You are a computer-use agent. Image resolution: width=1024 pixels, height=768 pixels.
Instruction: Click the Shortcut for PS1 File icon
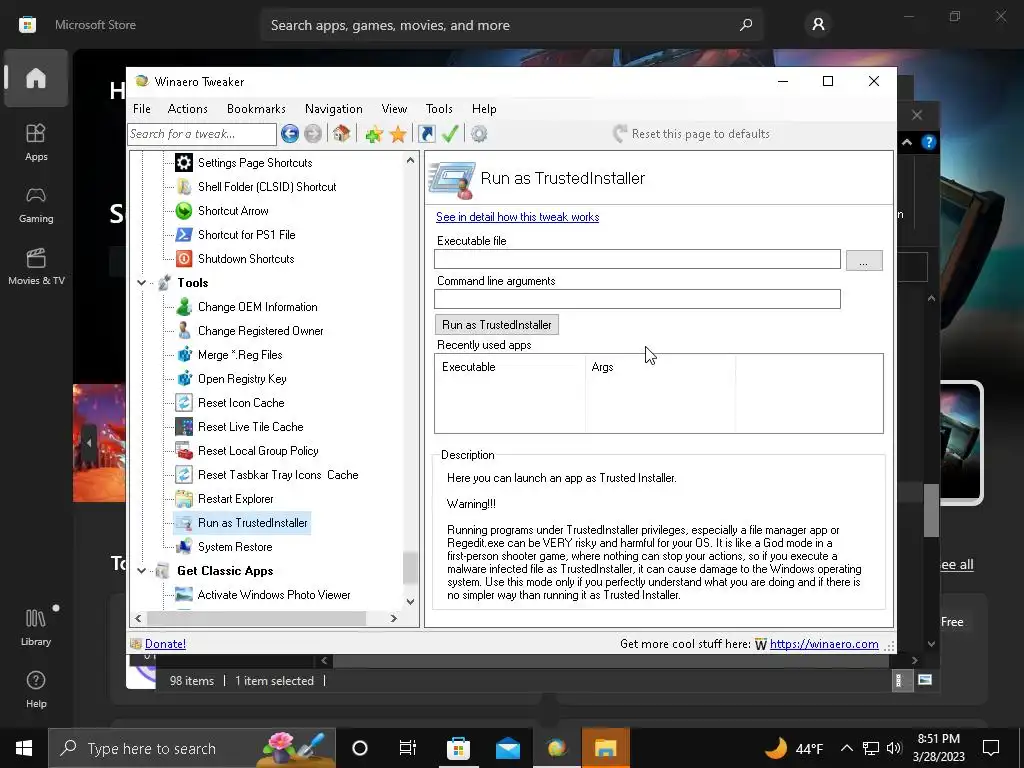[x=184, y=234]
